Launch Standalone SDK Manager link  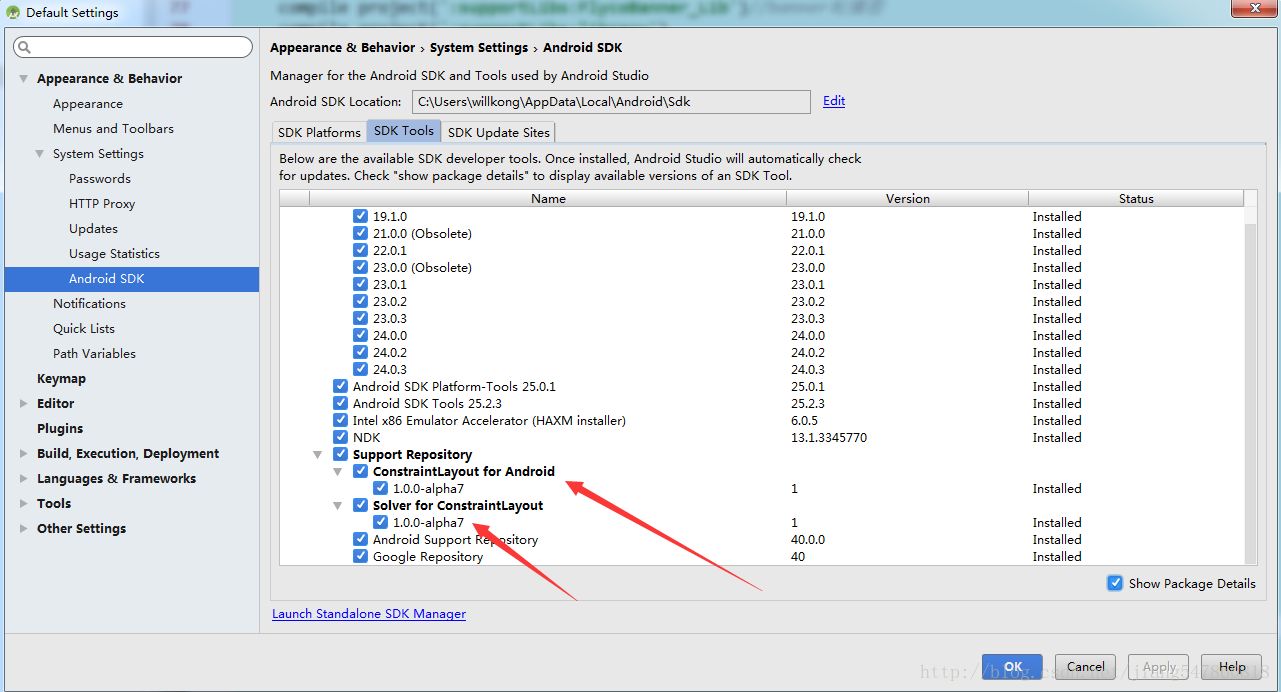coord(369,613)
